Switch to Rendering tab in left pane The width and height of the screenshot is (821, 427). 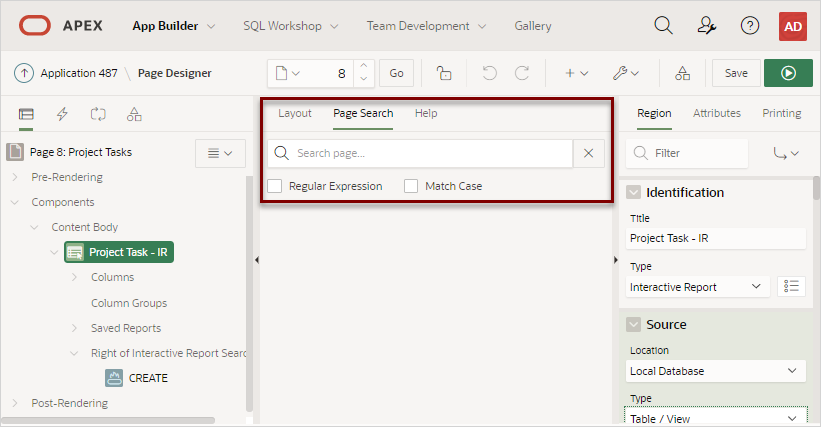(26, 114)
